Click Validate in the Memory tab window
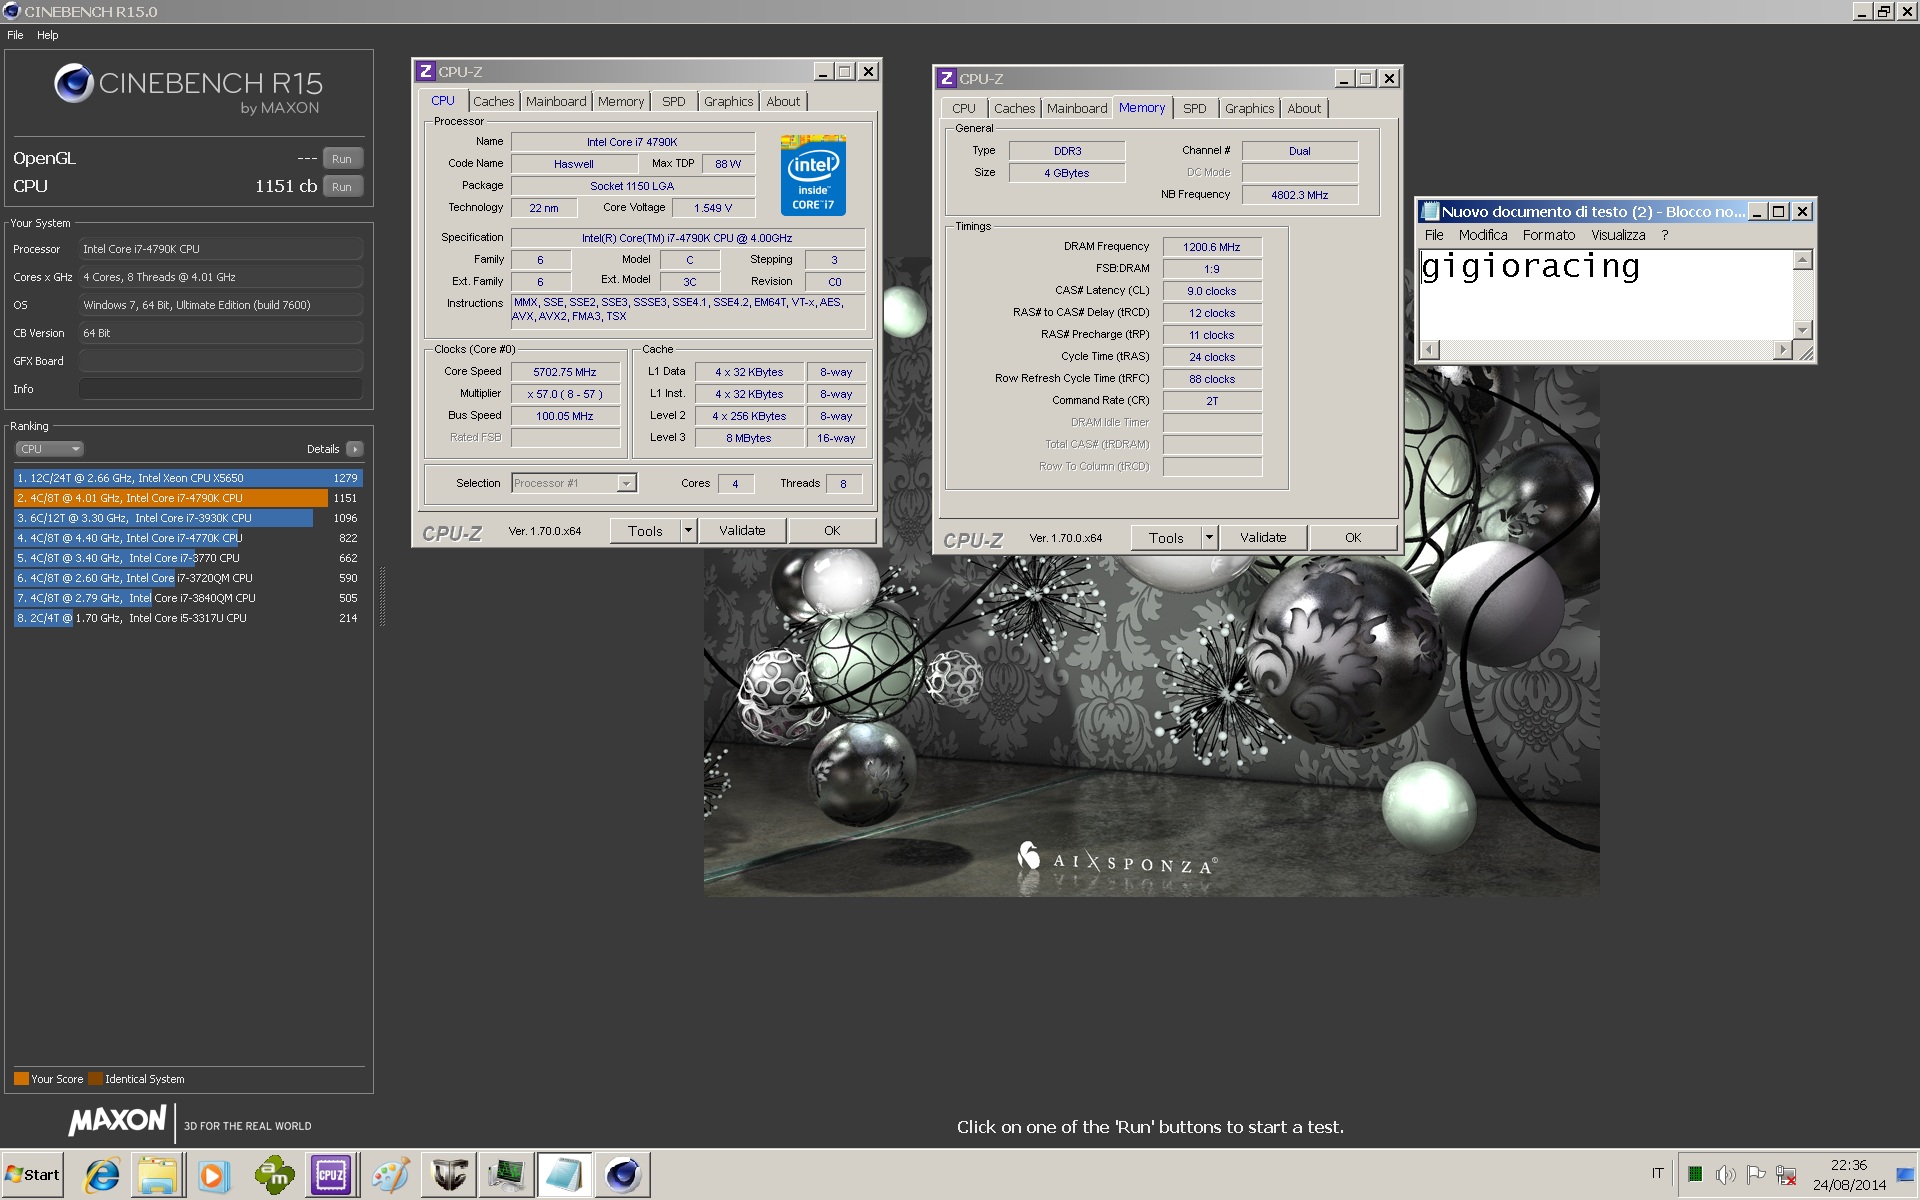The height and width of the screenshot is (1200, 1920). (1263, 538)
